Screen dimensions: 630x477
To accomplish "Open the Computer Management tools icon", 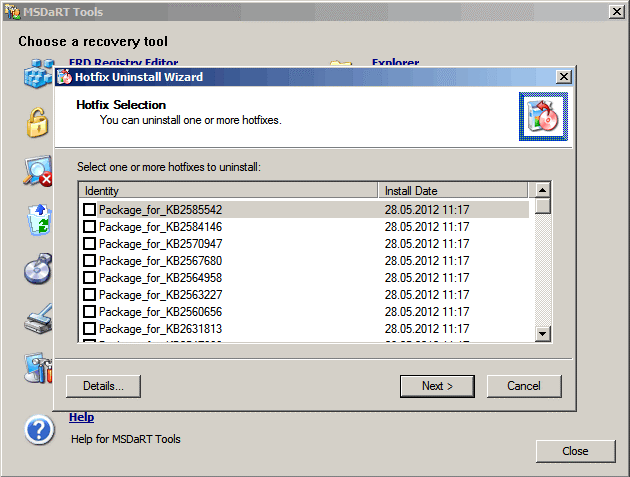I will pos(38,368).
